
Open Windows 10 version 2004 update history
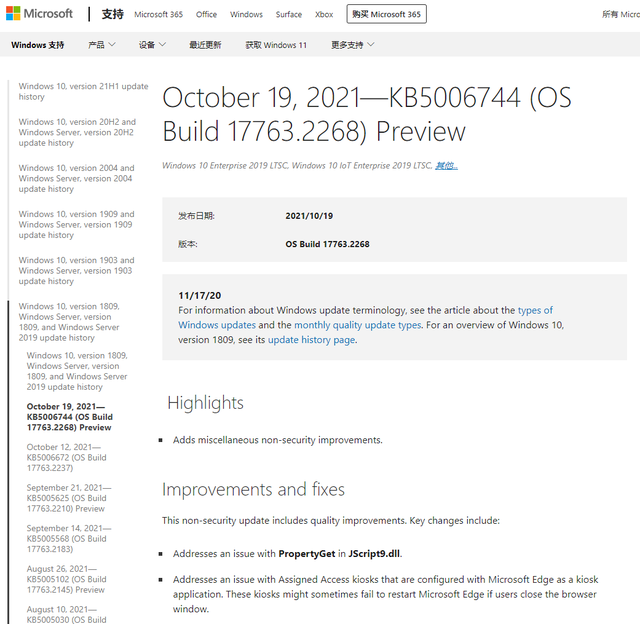click(76, 178)
